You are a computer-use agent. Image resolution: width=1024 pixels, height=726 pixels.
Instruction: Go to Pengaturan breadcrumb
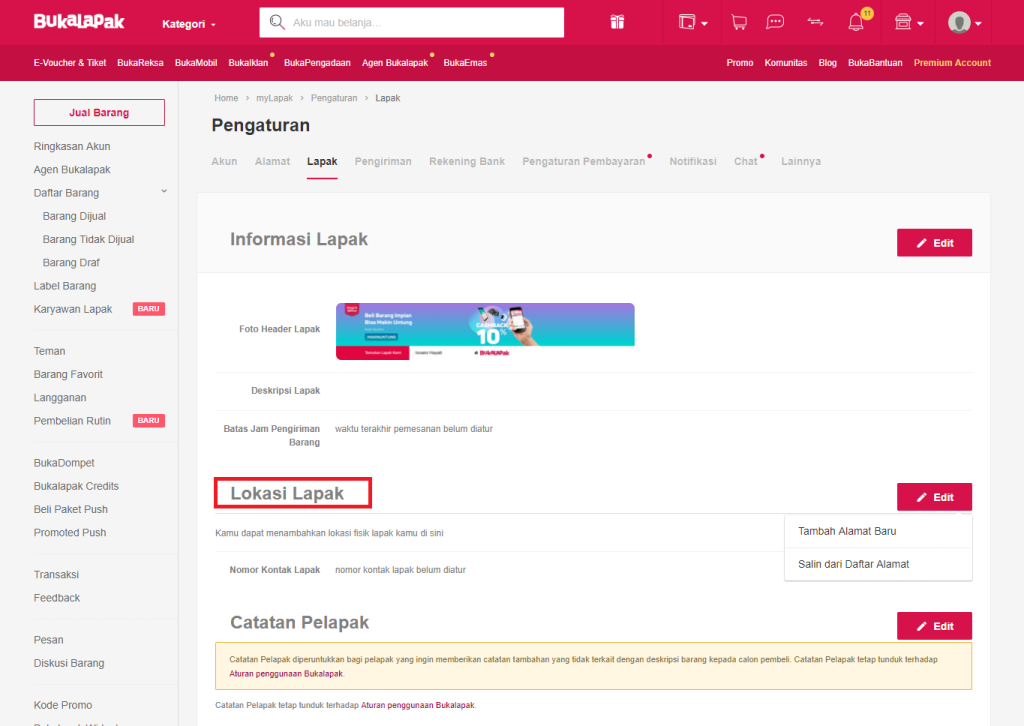(x=334, y=98)
